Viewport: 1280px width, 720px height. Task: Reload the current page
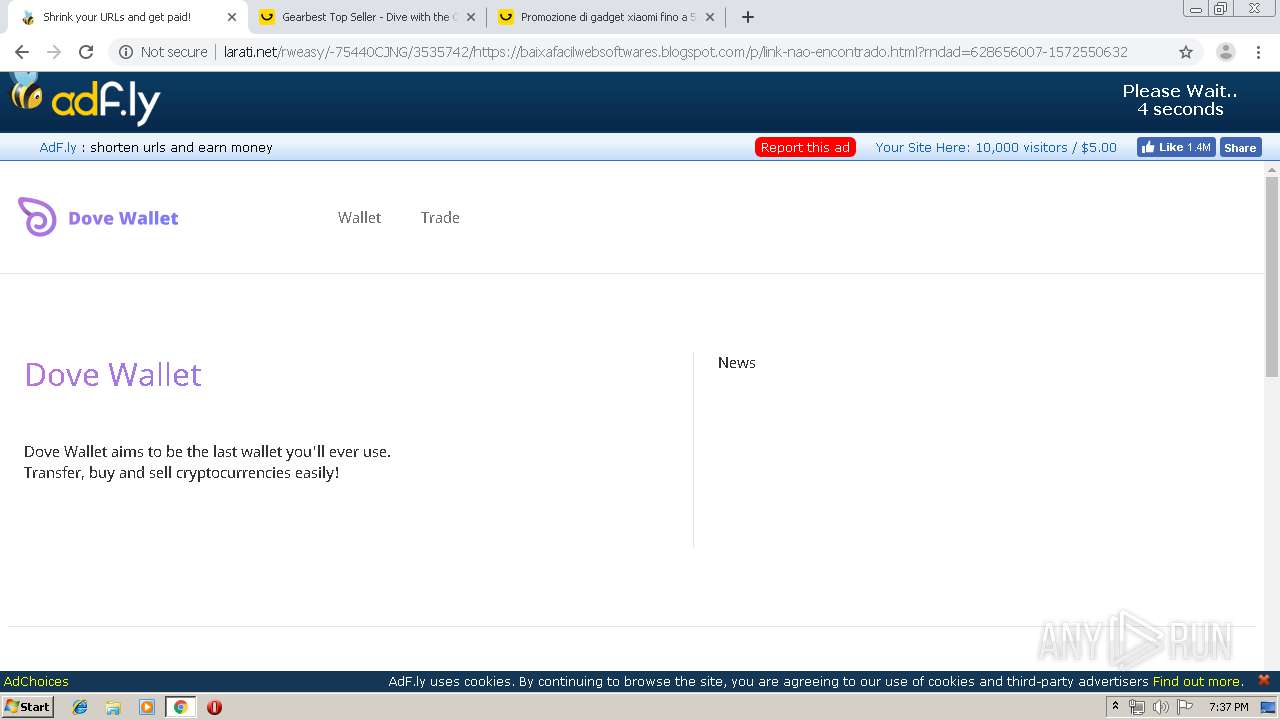pyautogui.click(x=86, y=52)
